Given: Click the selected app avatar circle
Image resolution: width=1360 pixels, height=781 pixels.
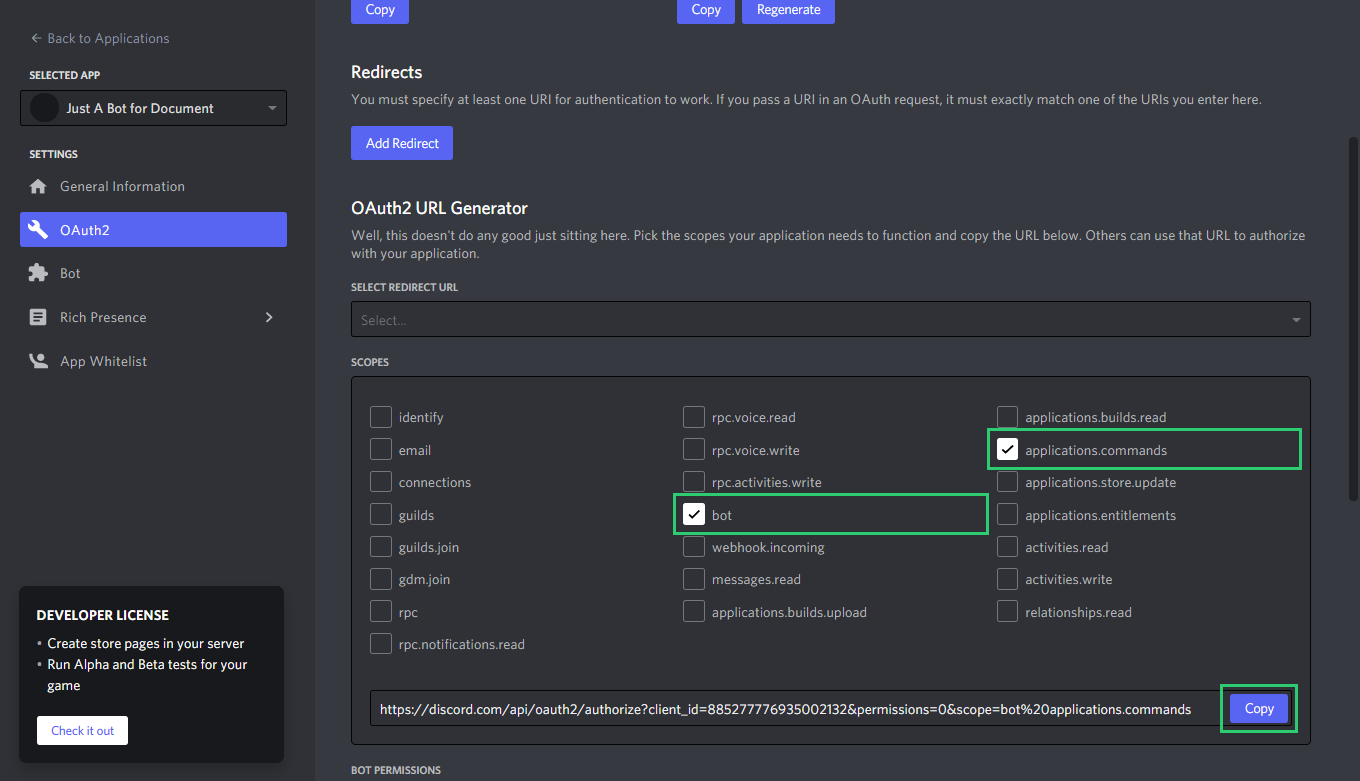Looking at the screenshot, I should coord(44,108).
